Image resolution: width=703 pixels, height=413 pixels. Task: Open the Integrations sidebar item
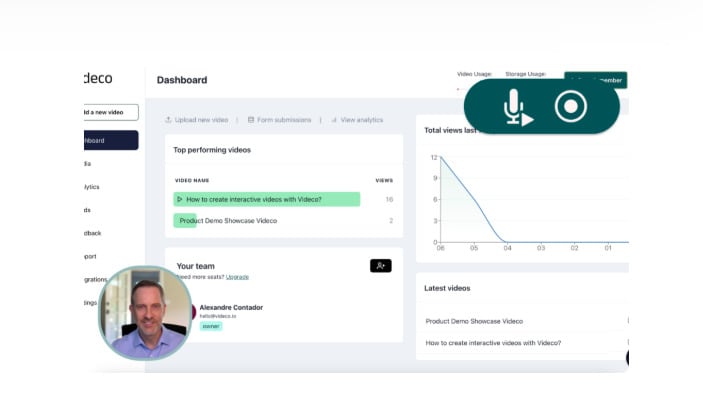(93, 279)
